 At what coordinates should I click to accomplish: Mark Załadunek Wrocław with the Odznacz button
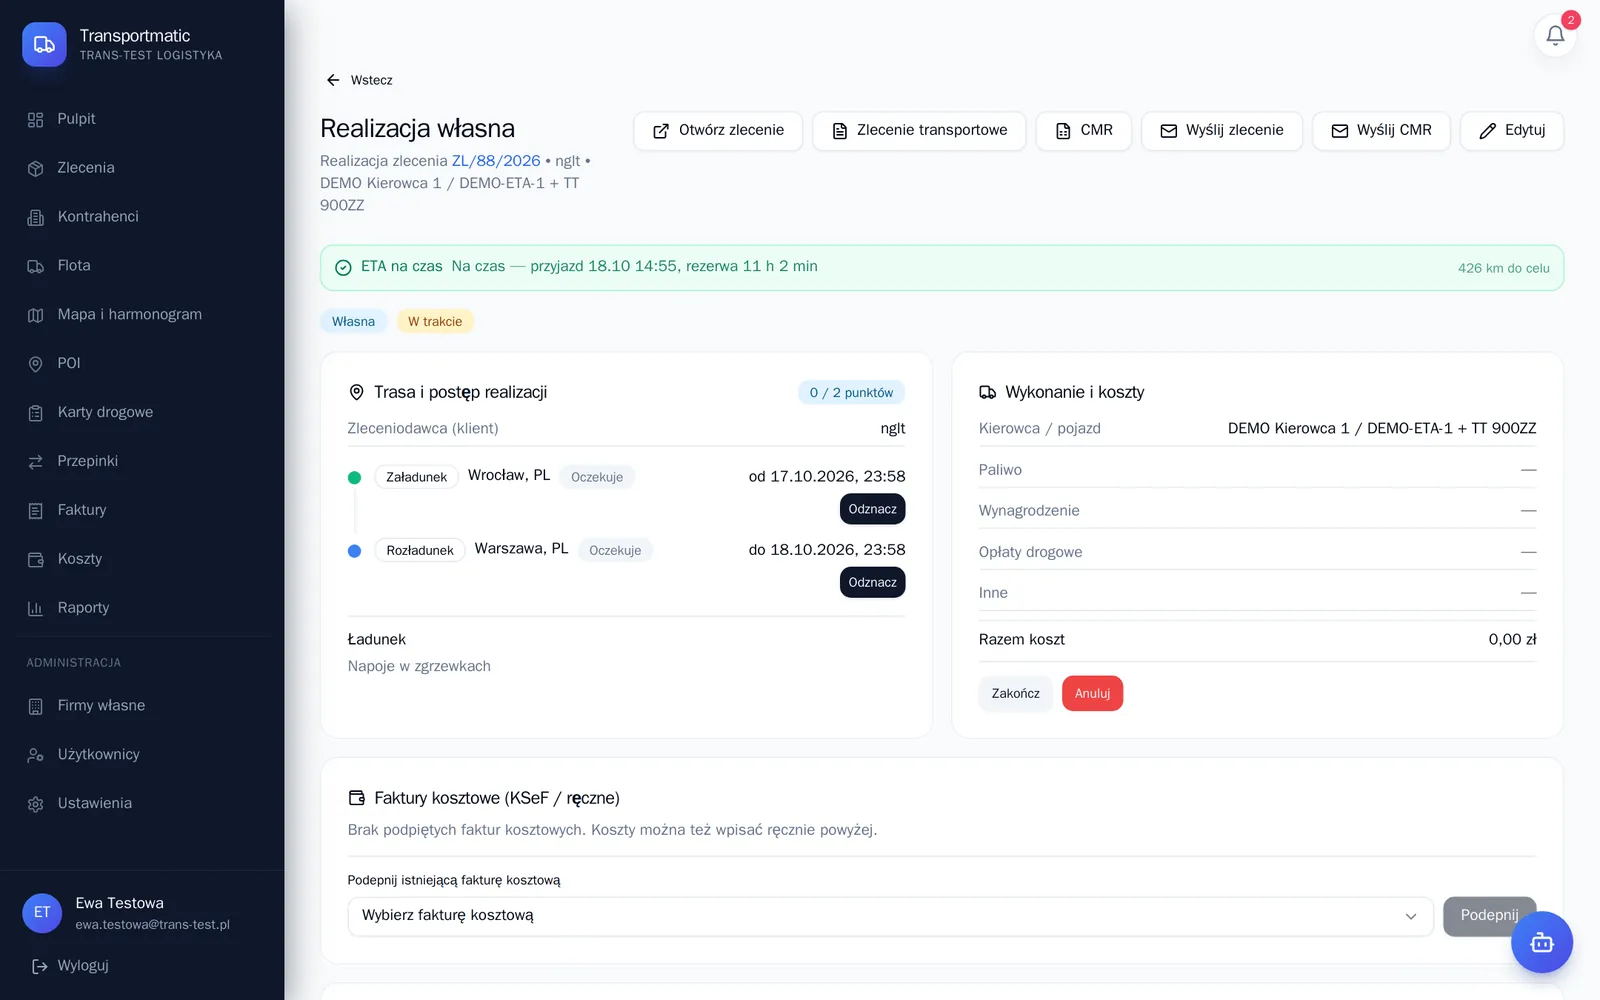[x=872, y=509]
